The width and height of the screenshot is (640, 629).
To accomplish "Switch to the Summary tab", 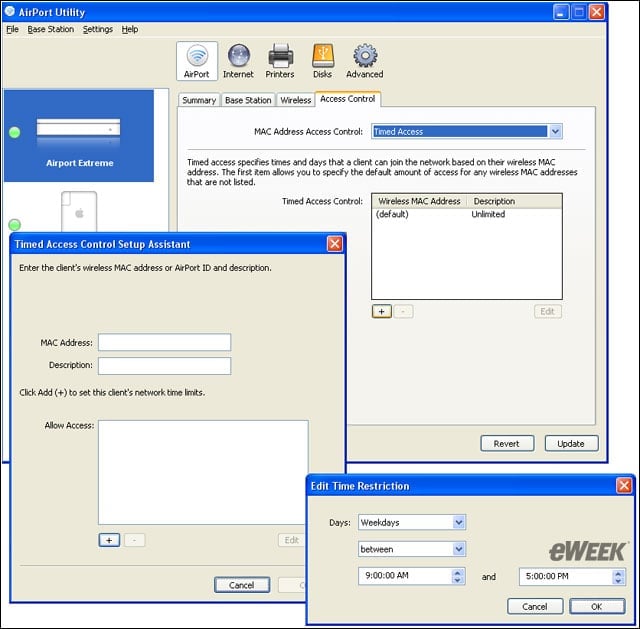I will click(x=199, y=100).
